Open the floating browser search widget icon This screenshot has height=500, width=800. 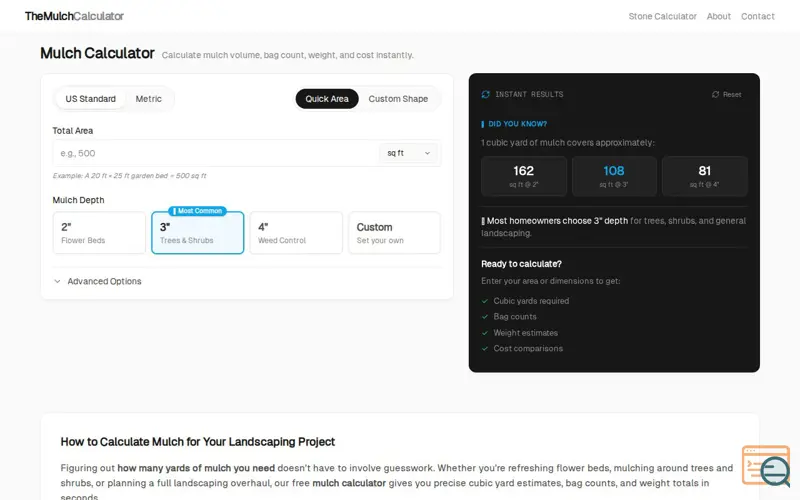point(767,466)
